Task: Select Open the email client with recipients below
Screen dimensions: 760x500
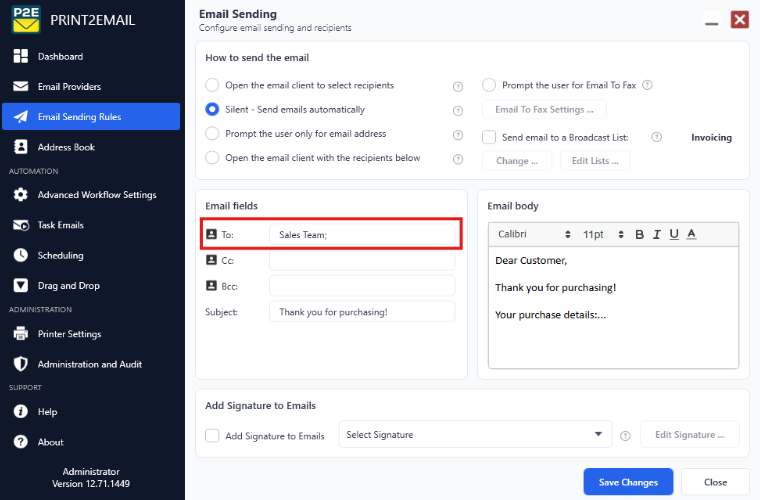Action: [x=212, y=157]
